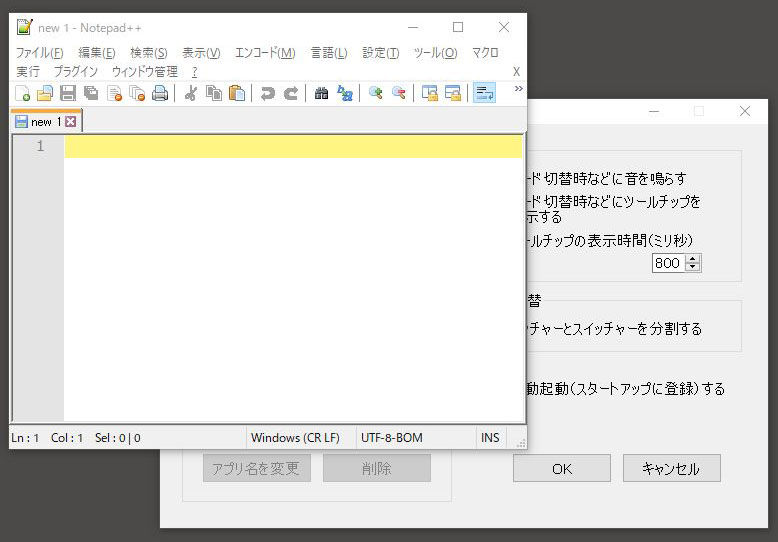
Task: Open the 表示(V) menu
Action: pyautogui.click(x=201, y=53)
